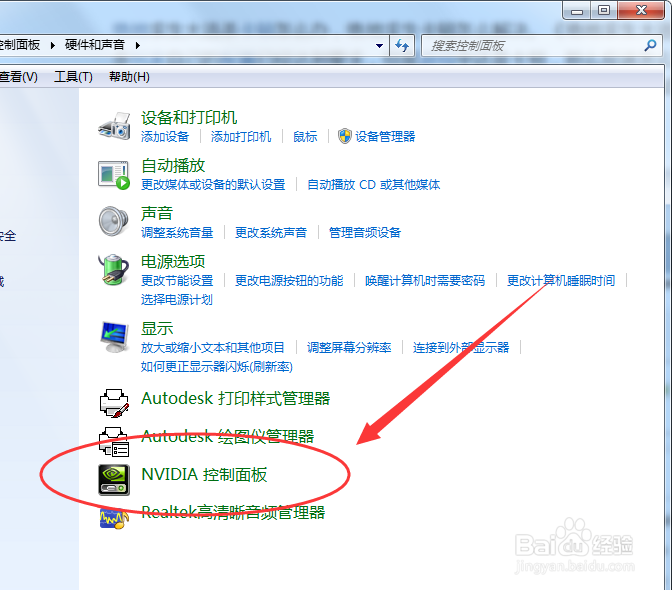This screenshot has width=672, height=590.
Task: Click the search magnifier icon
Action: [x=650, y=45]
